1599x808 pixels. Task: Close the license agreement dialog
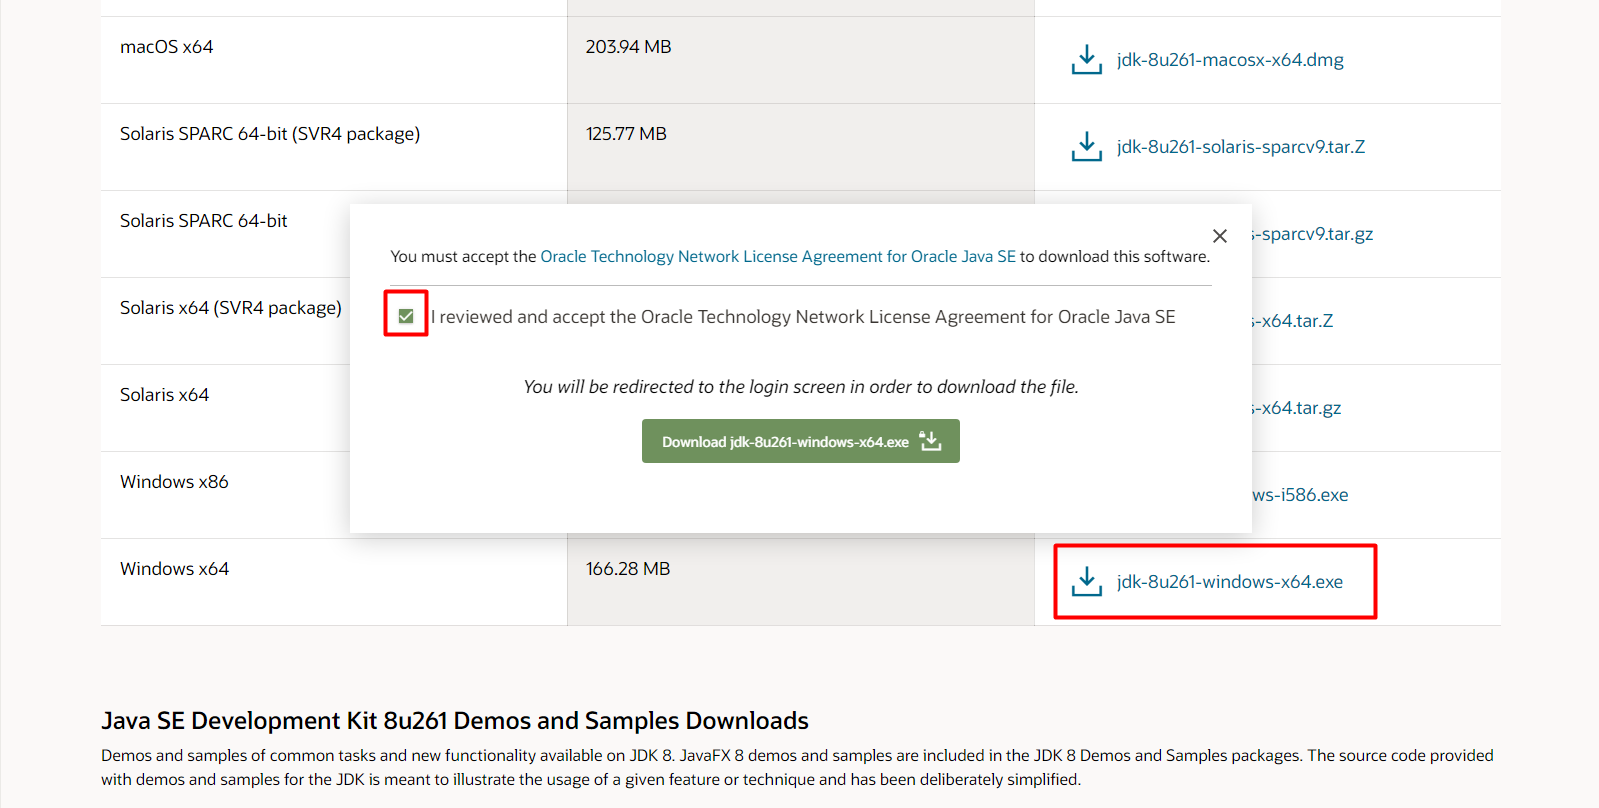pos(1220,236)
